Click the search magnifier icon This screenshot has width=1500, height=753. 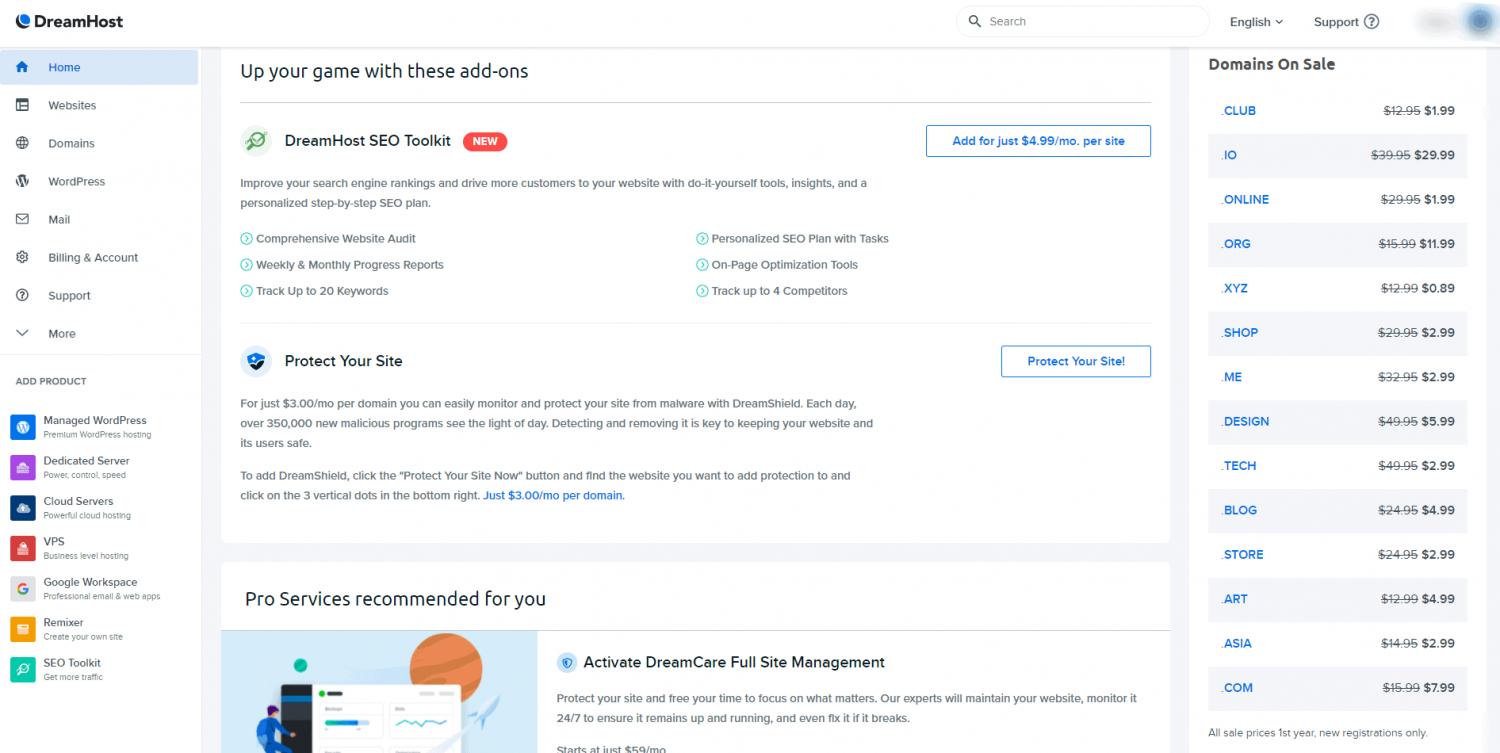click(975, 21)
